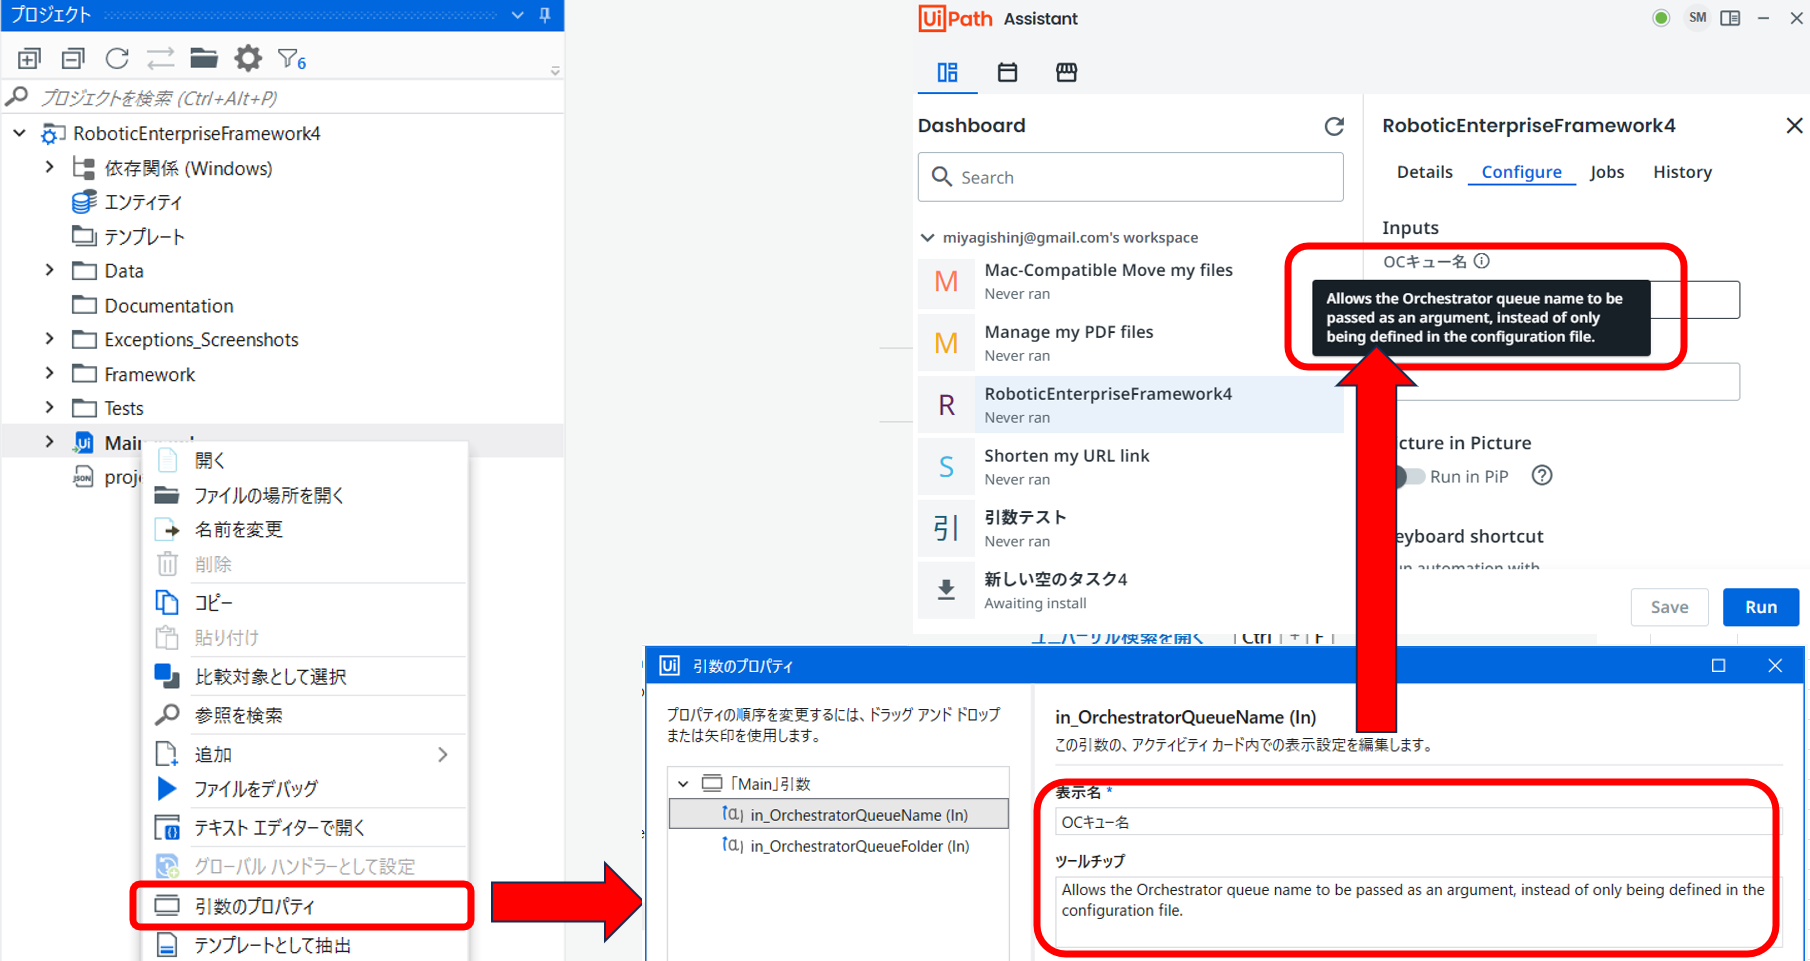Collapse the 「Main」引数 tree node
This screenshot has width=1810, height=961.
683,784
